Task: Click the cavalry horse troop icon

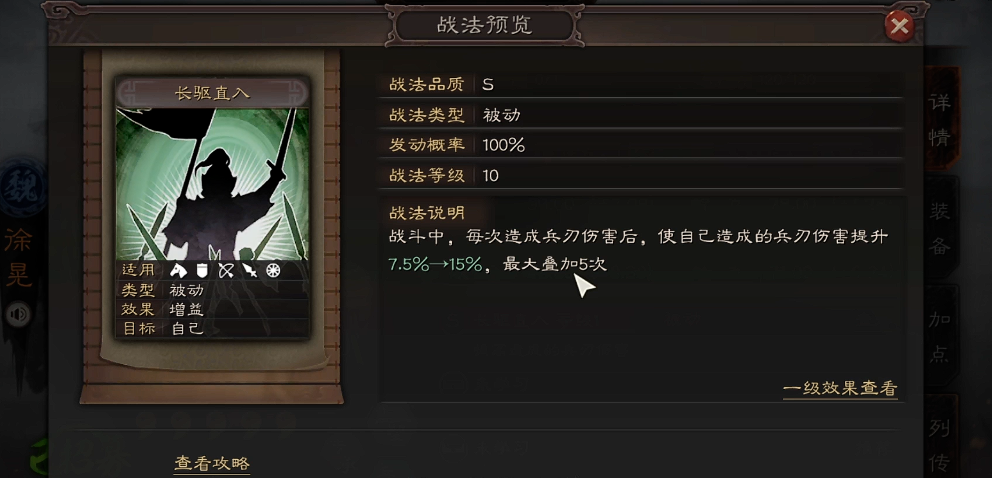Action: point(179,271)
